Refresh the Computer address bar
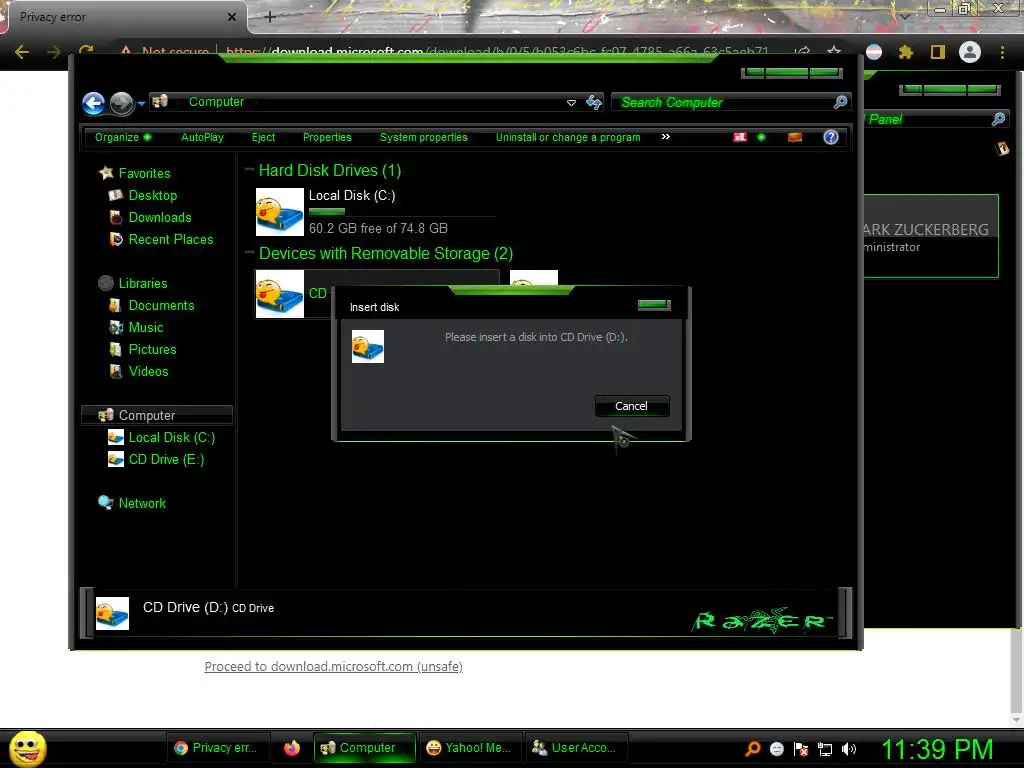1024x768 pixels. point(594,102)
